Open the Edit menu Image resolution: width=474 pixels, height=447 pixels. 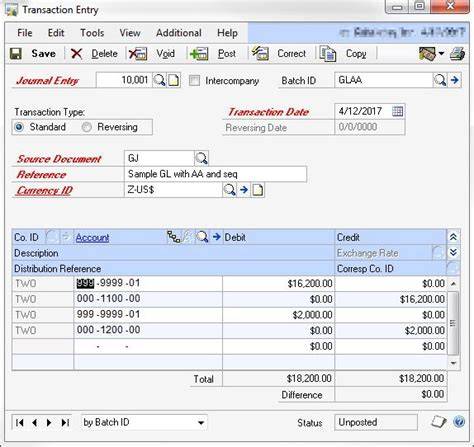click(x=56, y=33)
